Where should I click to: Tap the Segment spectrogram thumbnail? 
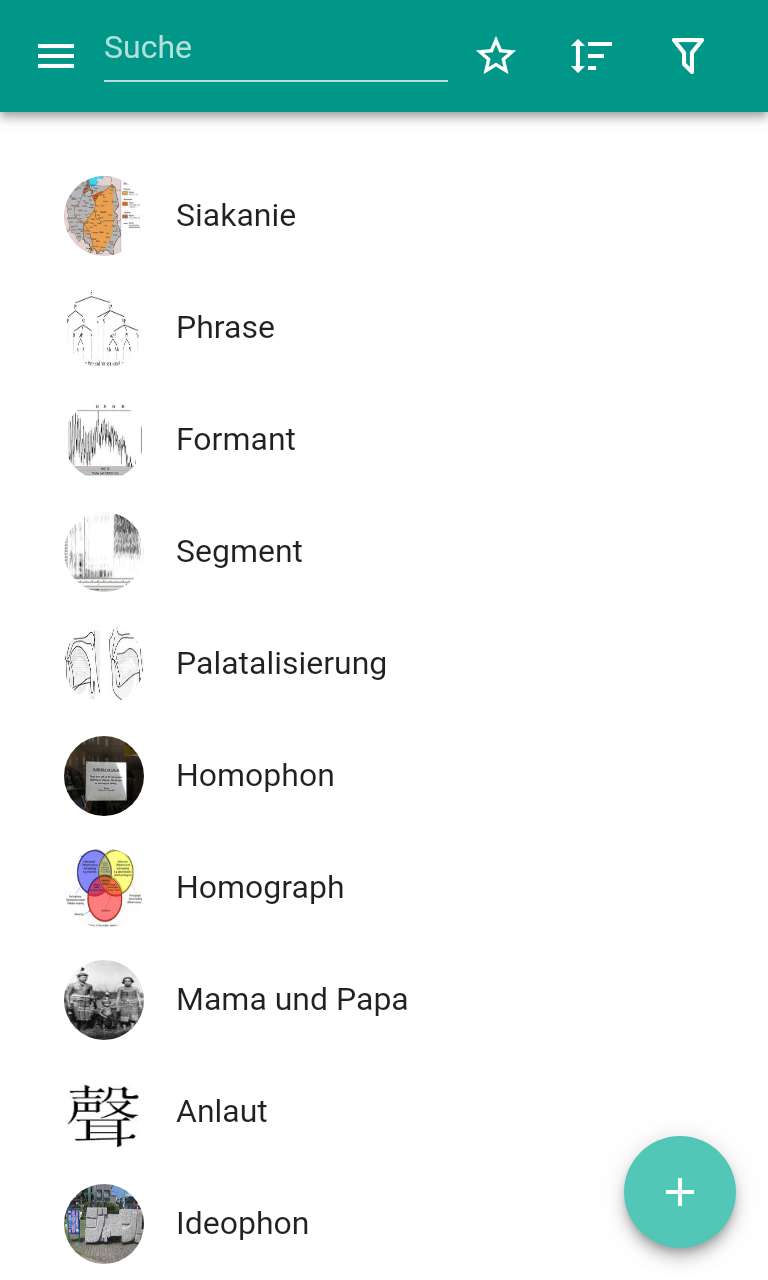[104, 552]
